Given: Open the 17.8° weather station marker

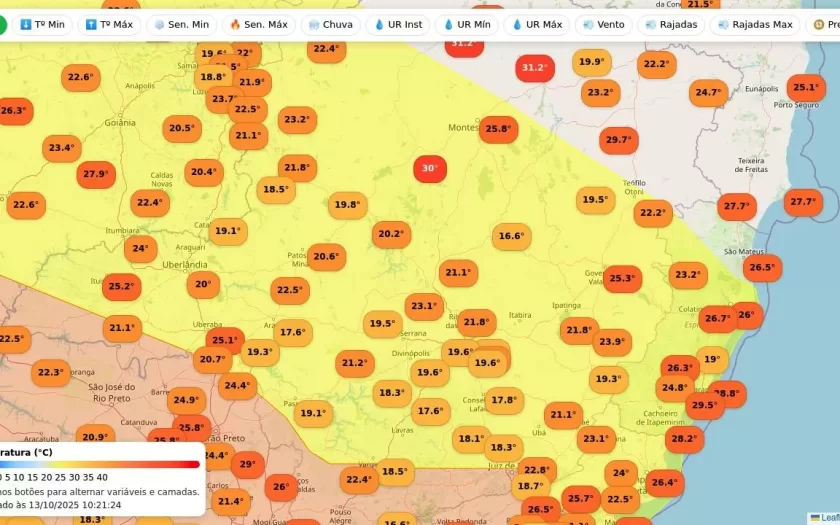Looking at the screenshot, I should 504,400.
